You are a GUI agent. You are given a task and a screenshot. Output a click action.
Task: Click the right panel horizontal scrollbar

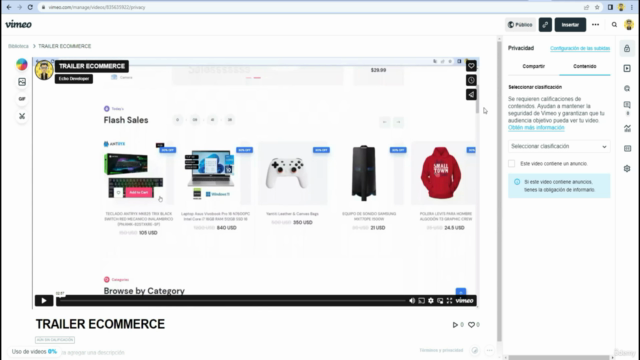(x=558, y=358)
